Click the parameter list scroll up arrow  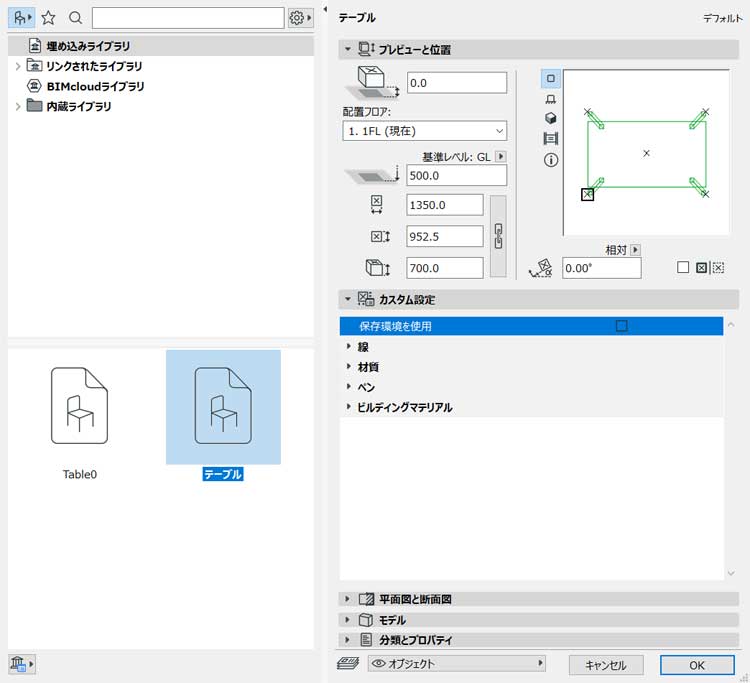[x=731, y=325]
